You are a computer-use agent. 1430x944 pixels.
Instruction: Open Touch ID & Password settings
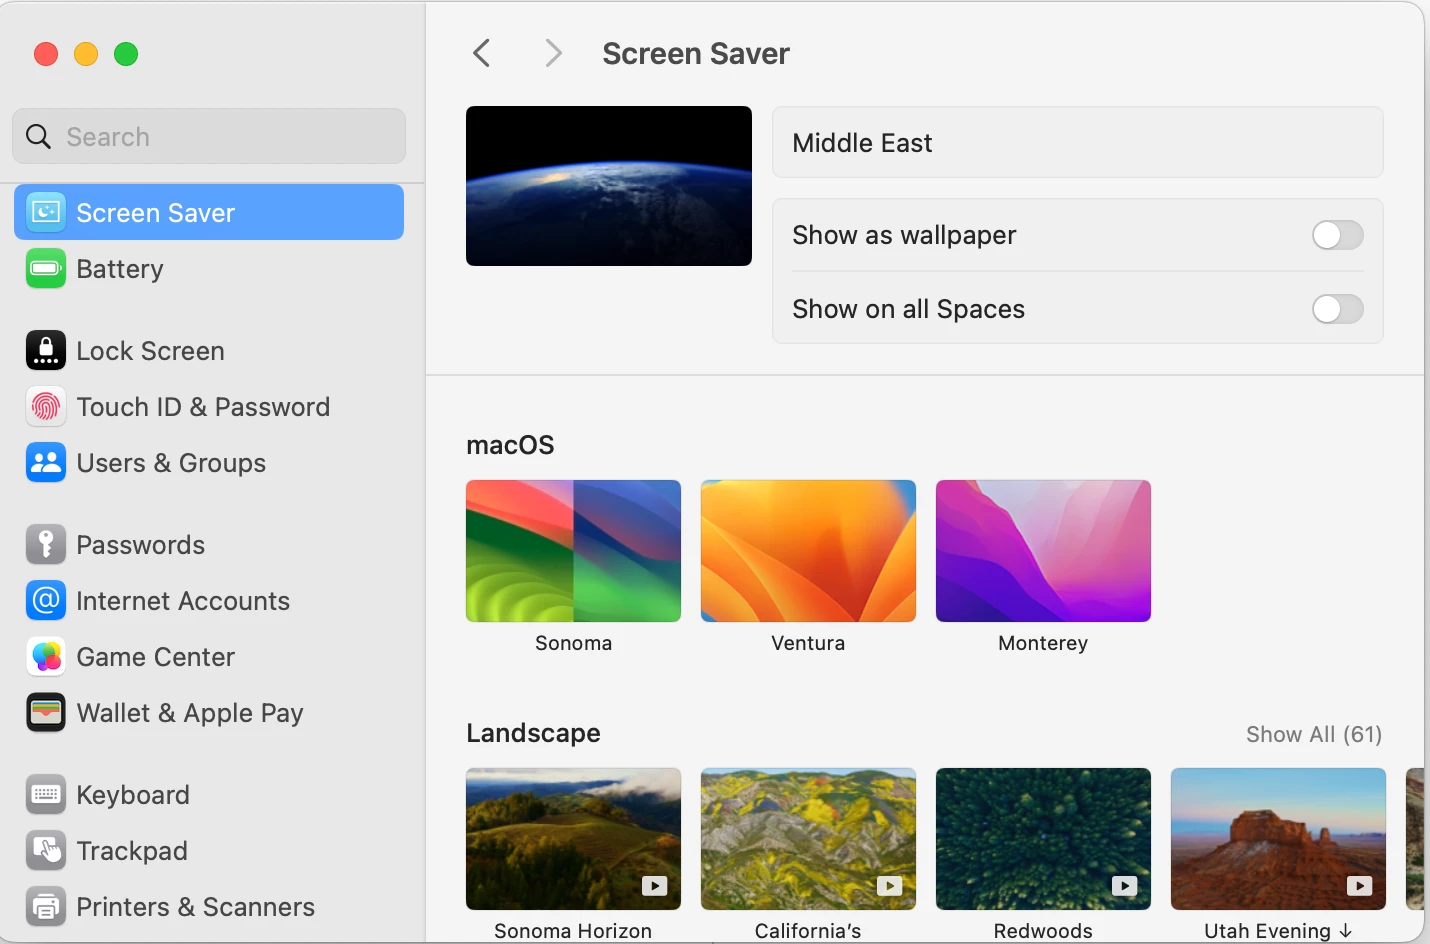(209, 406)
